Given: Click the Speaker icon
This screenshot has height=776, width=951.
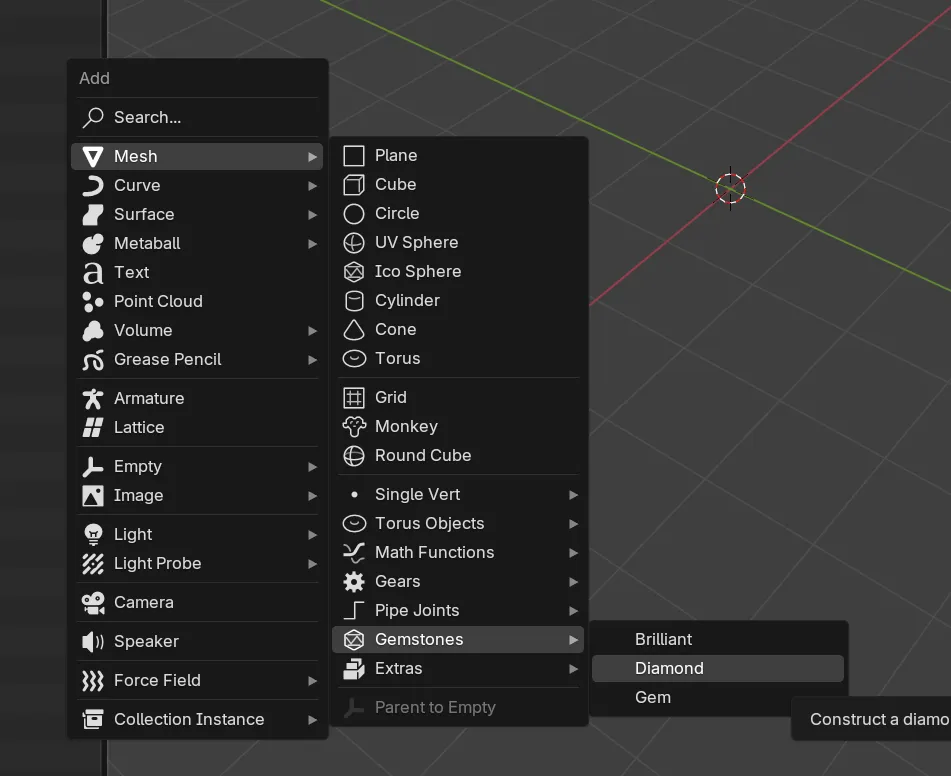Looking at the screenshot, I should pyautogui.click(x=93, y=642).
